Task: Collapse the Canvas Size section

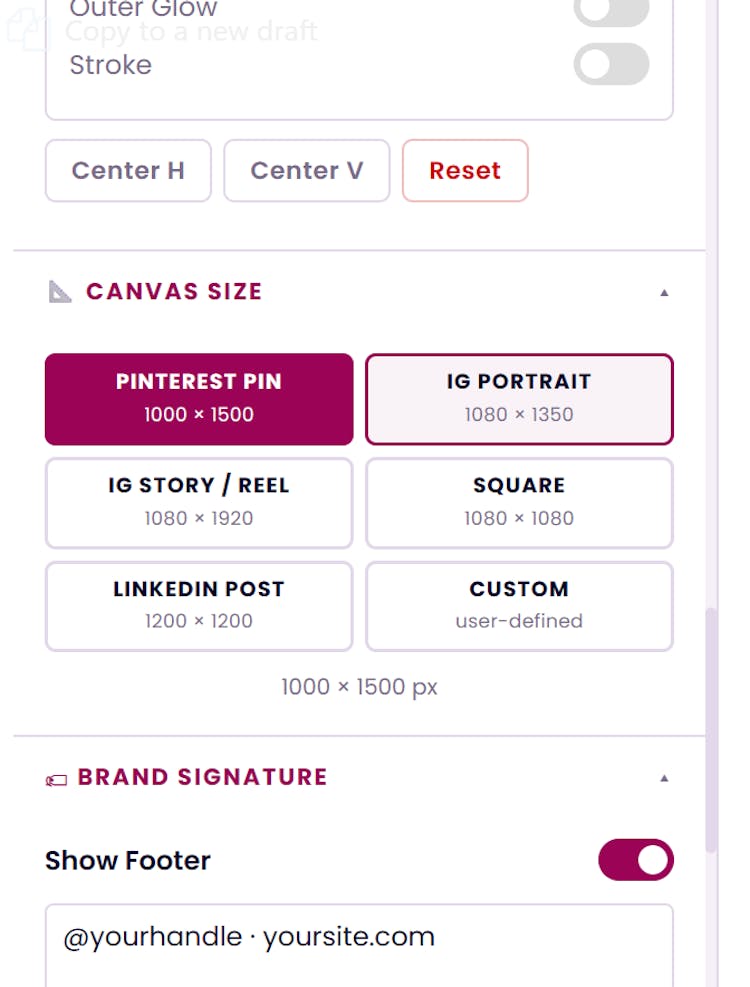Action: (664, 291)
